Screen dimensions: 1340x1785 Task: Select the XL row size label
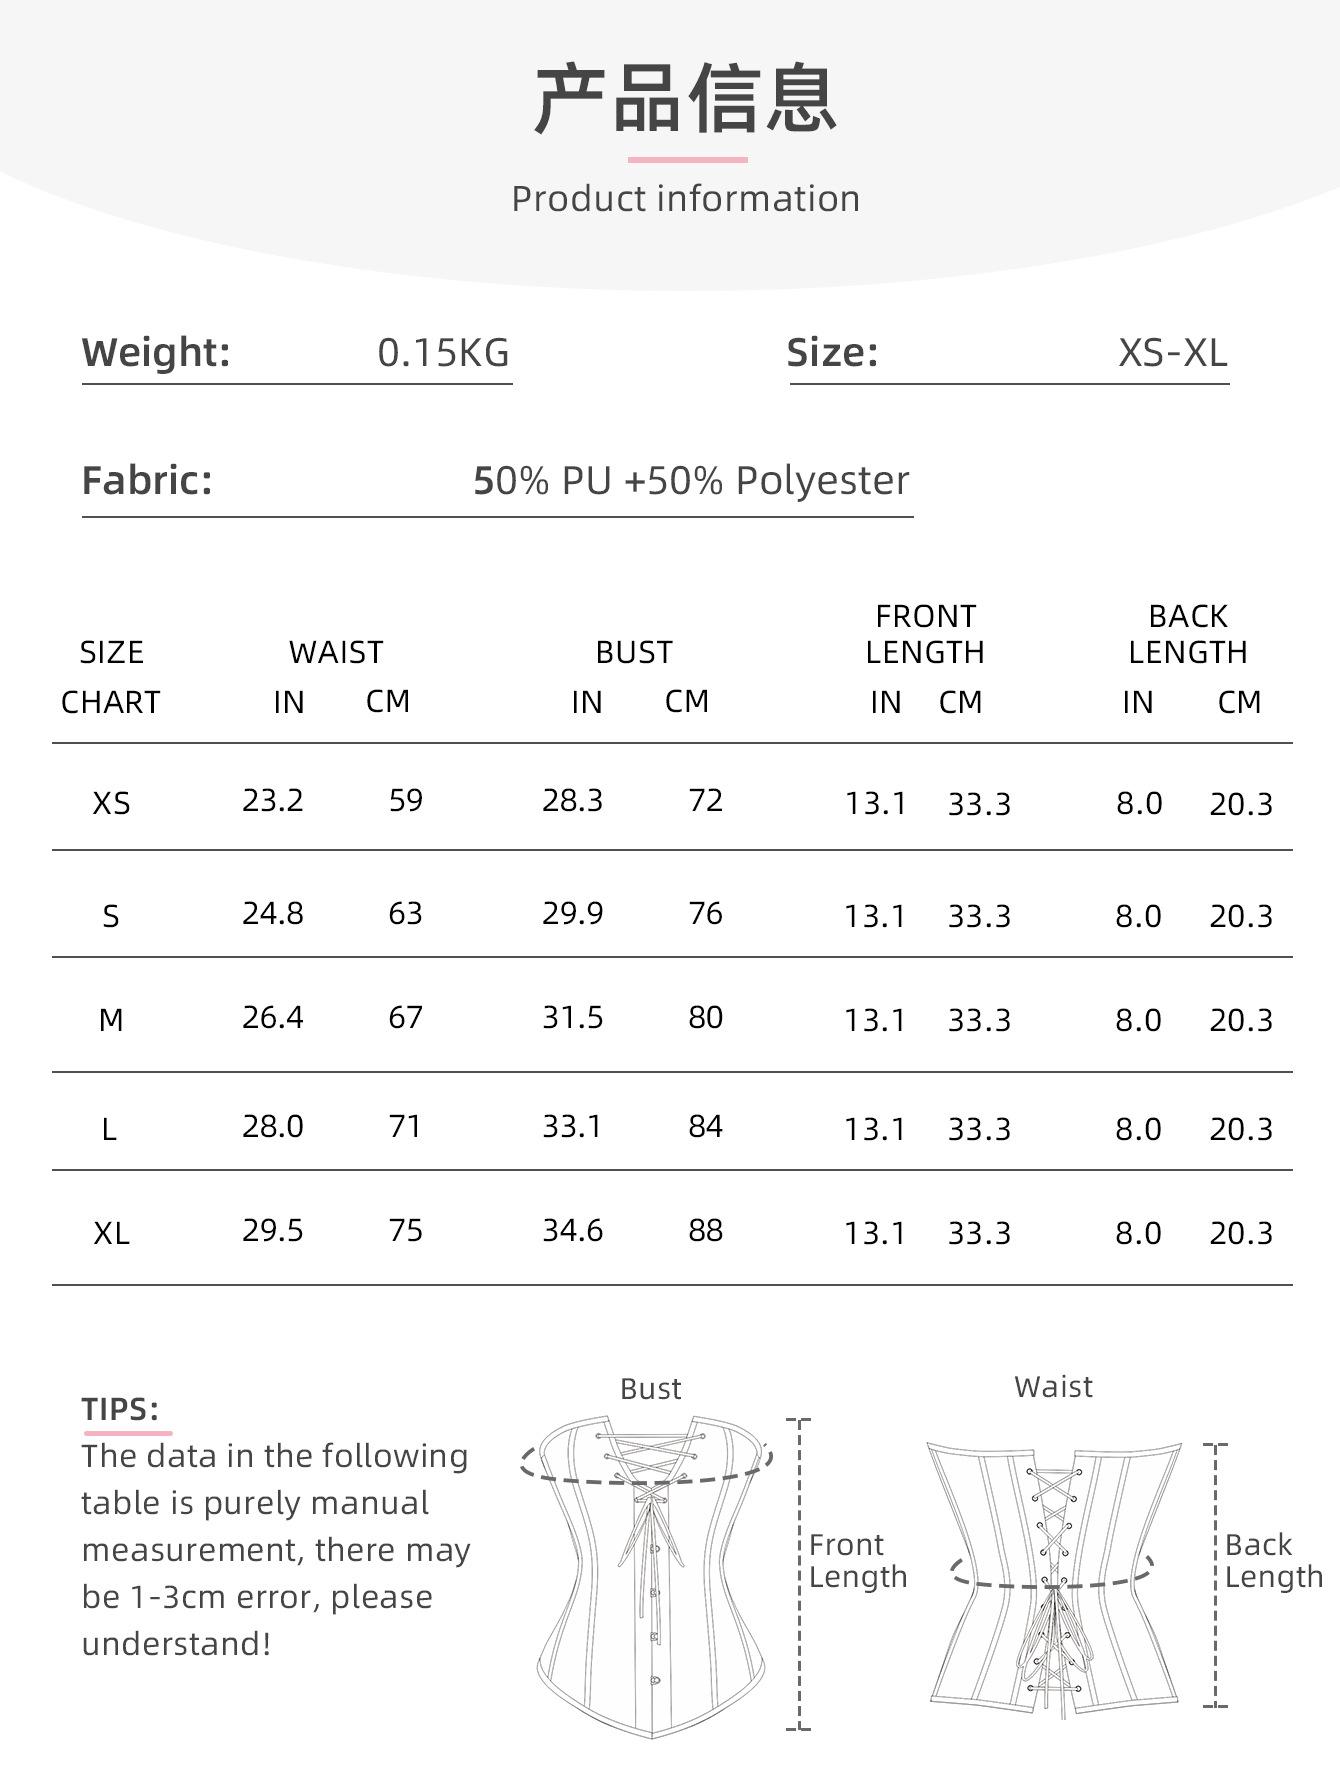tap(111, 1233)
